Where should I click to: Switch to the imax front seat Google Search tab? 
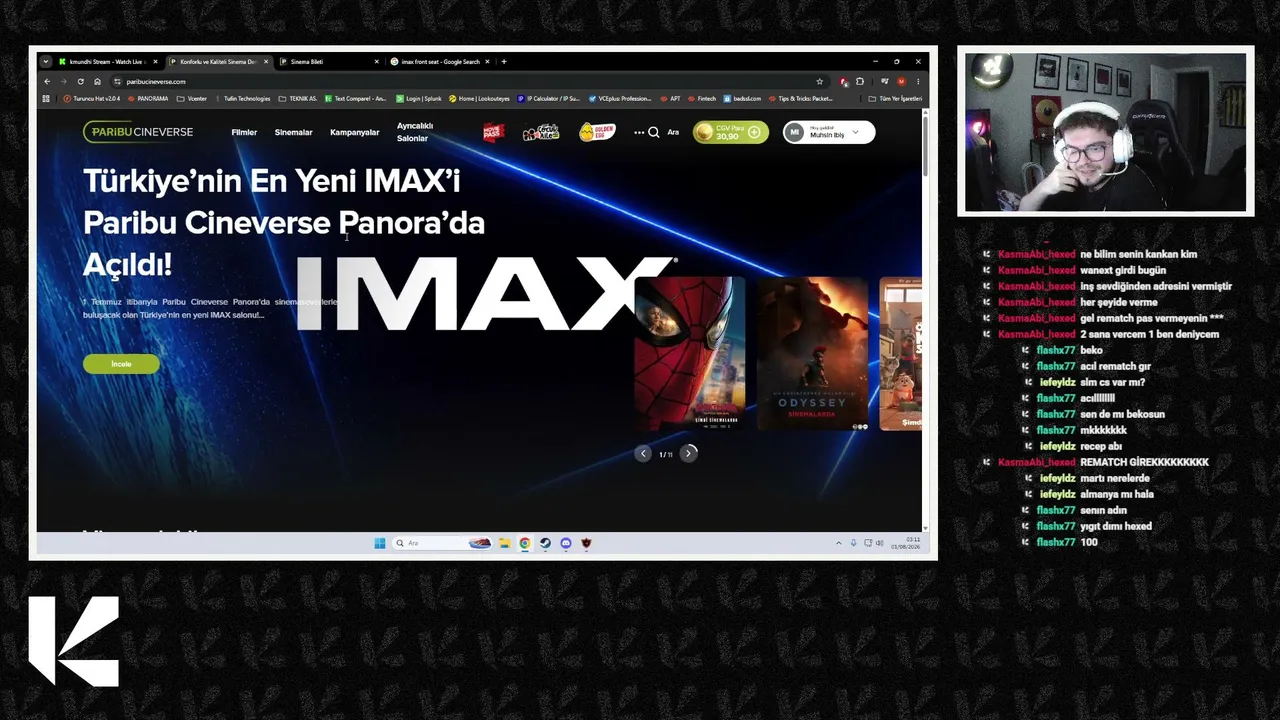440,62
